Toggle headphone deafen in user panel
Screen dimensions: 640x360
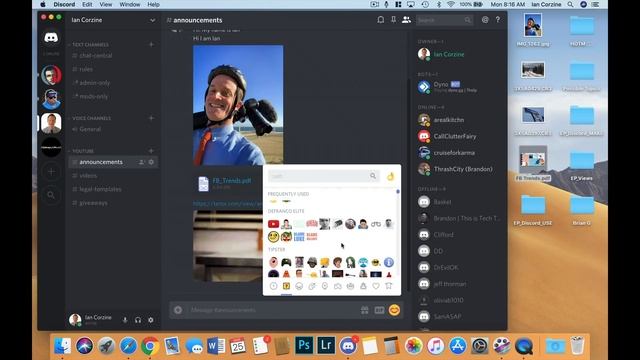pos(138,320)
